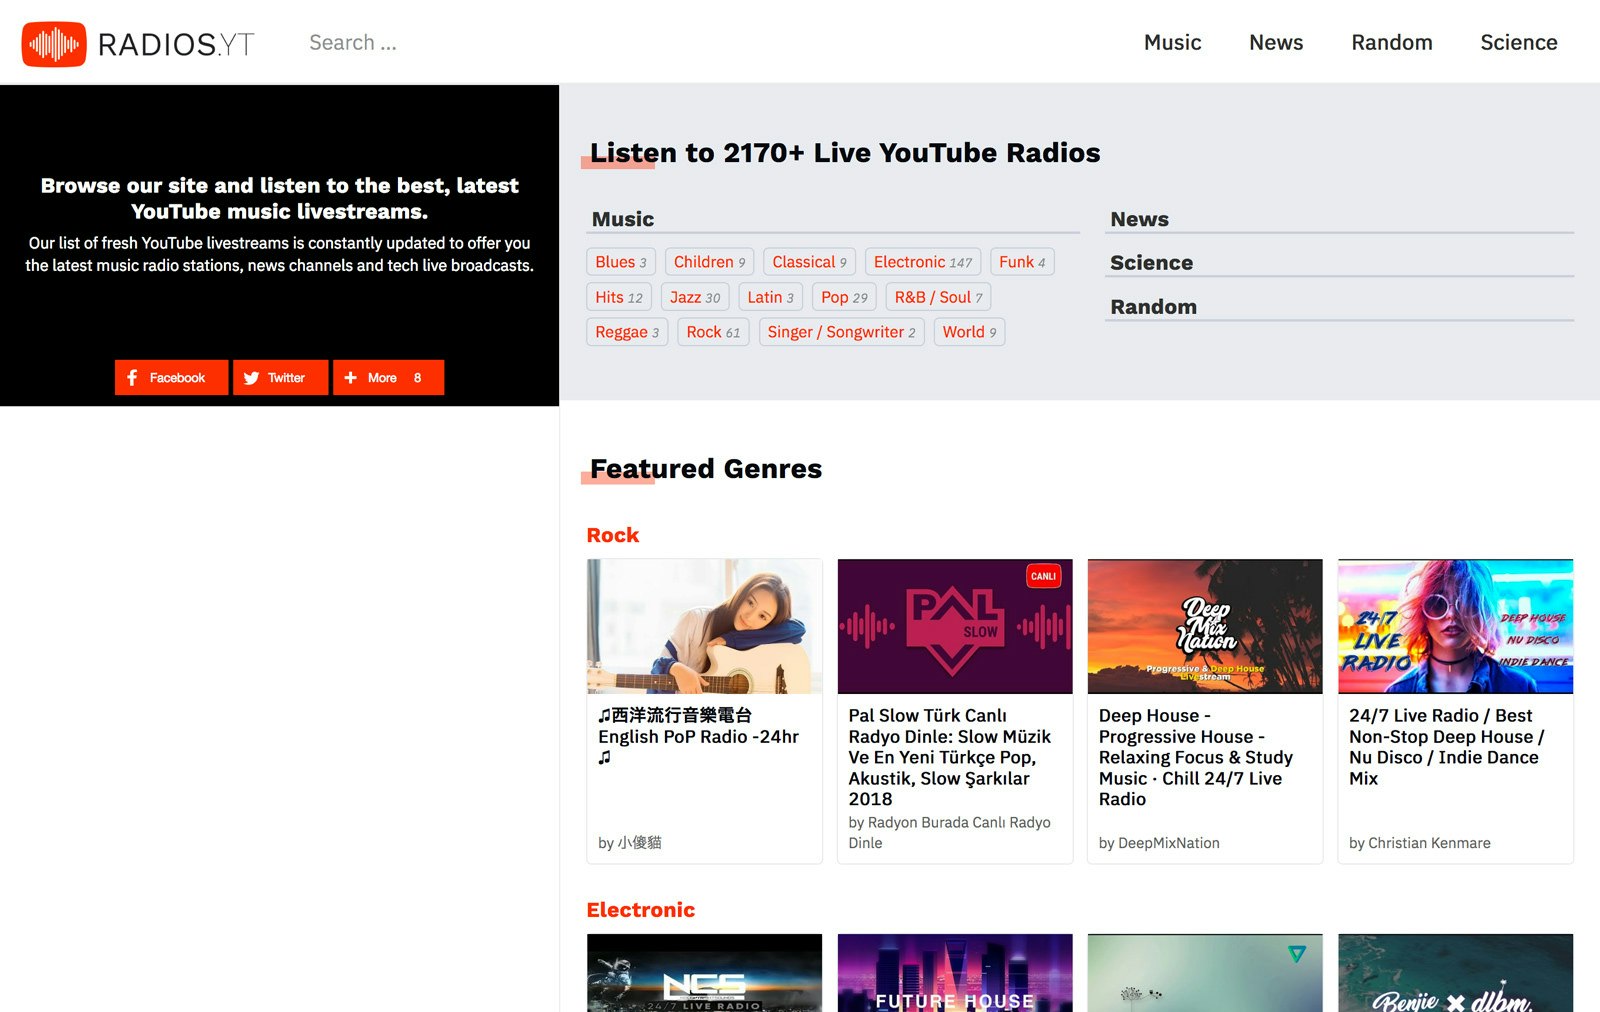Open the Facebook share icon
Image resolution: width=1600 pixels, height=1012 pixels.
133,377
